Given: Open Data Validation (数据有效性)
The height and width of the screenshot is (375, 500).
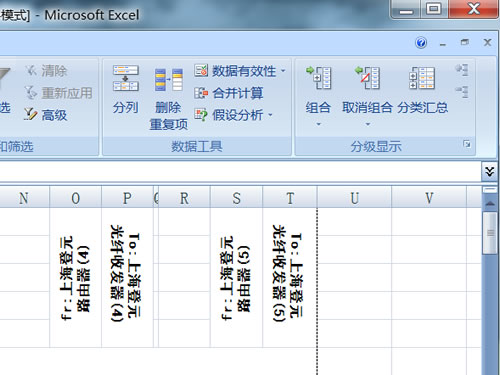Looking at the screenshot, I should [x=235, y=71].
